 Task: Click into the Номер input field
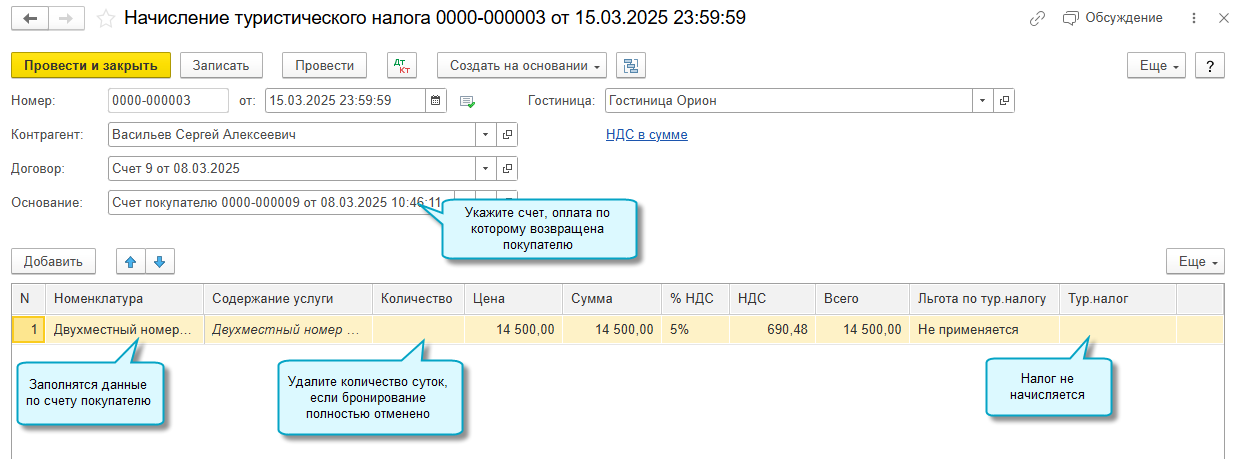click(168, 100)
